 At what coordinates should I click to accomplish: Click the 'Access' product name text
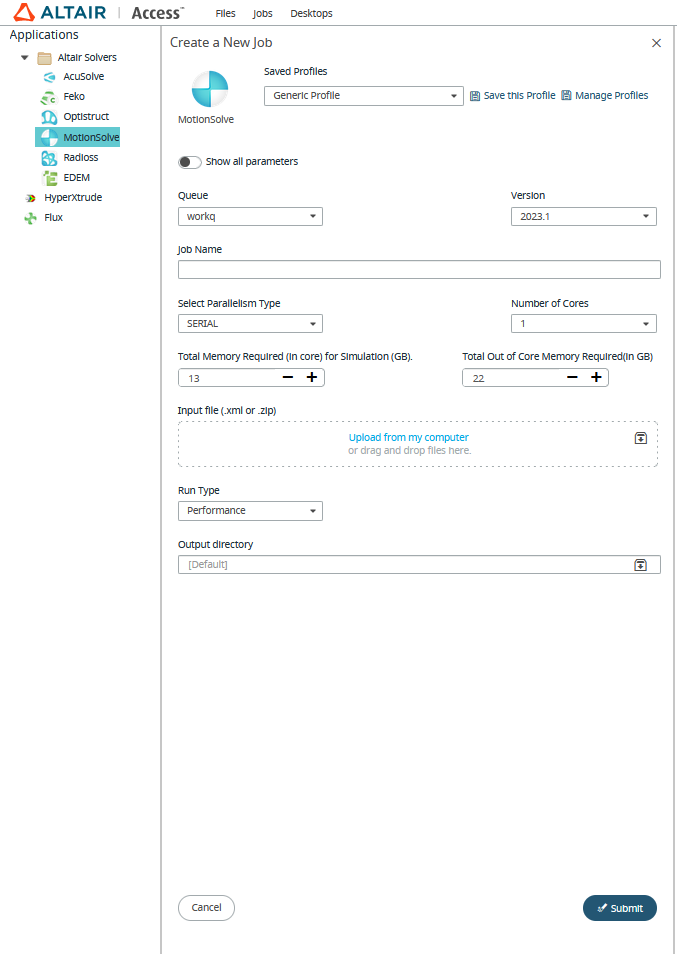[156, 13]
